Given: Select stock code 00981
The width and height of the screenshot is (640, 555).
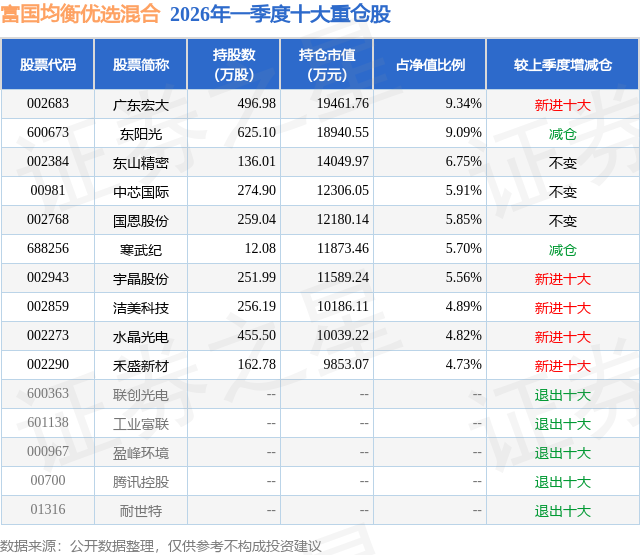Looking at the screenshot, I should click(48, 191).
